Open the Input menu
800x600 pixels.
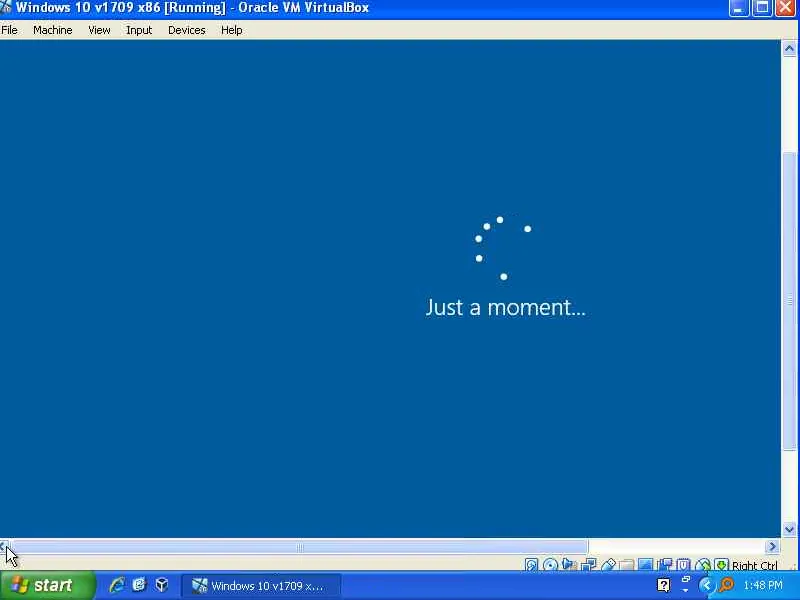[139, 30]
